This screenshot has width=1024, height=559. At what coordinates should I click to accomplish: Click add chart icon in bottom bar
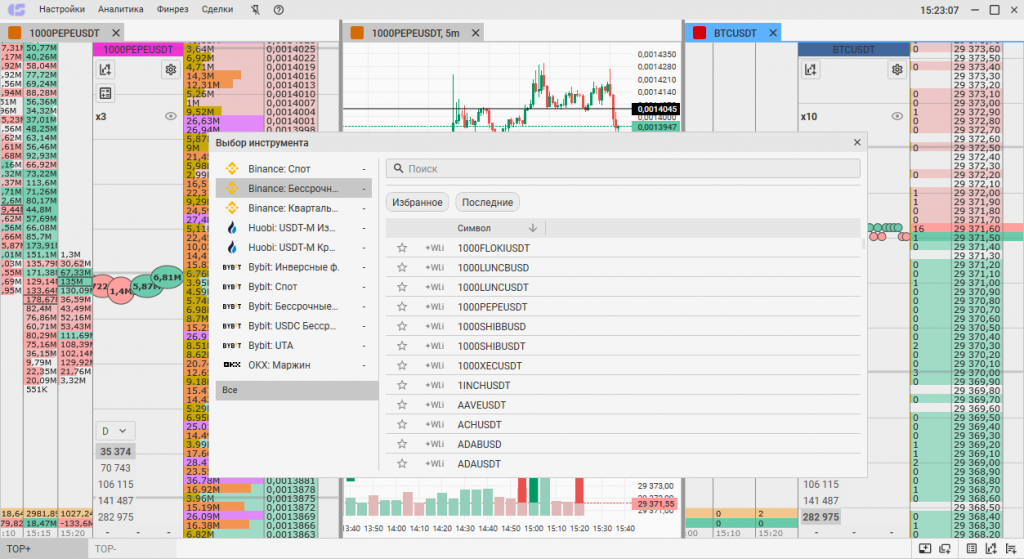[991, 549]
